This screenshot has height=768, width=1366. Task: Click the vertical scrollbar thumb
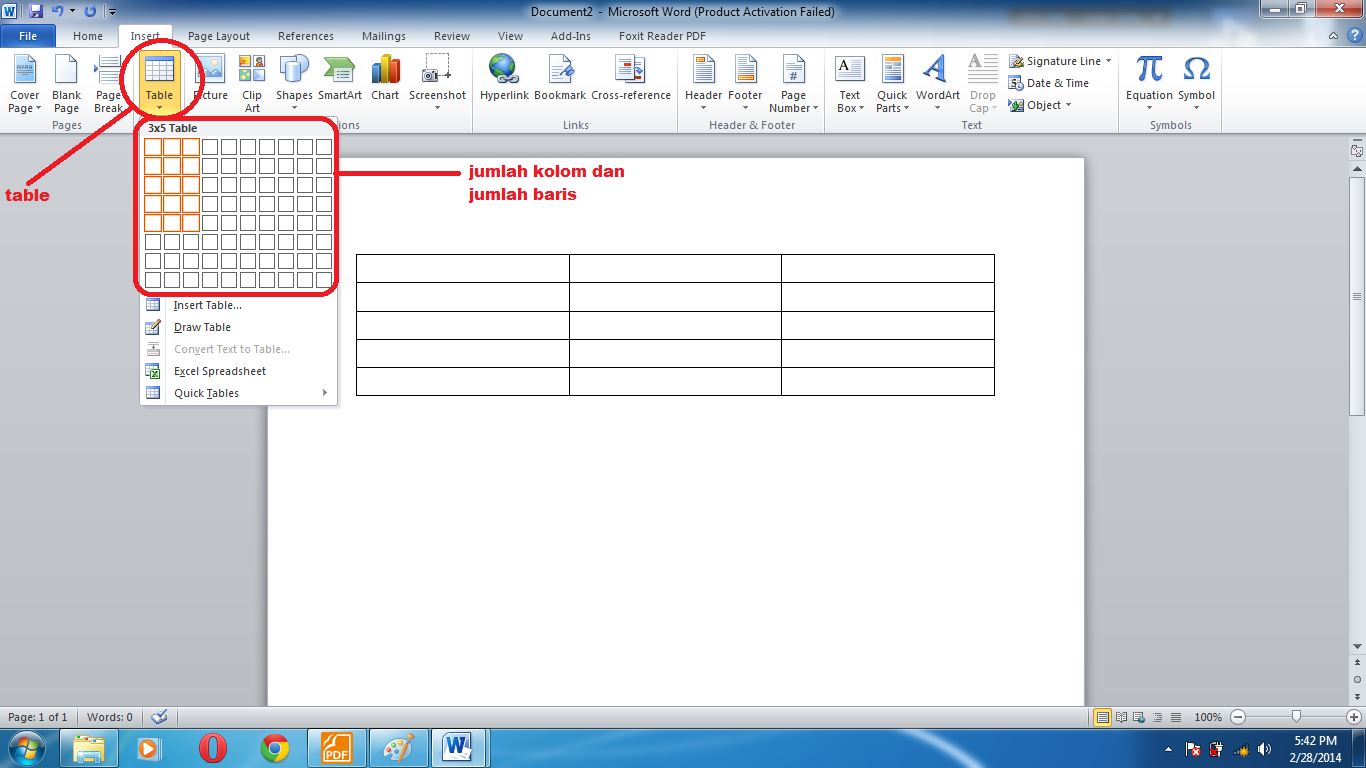pos(1357,297)
